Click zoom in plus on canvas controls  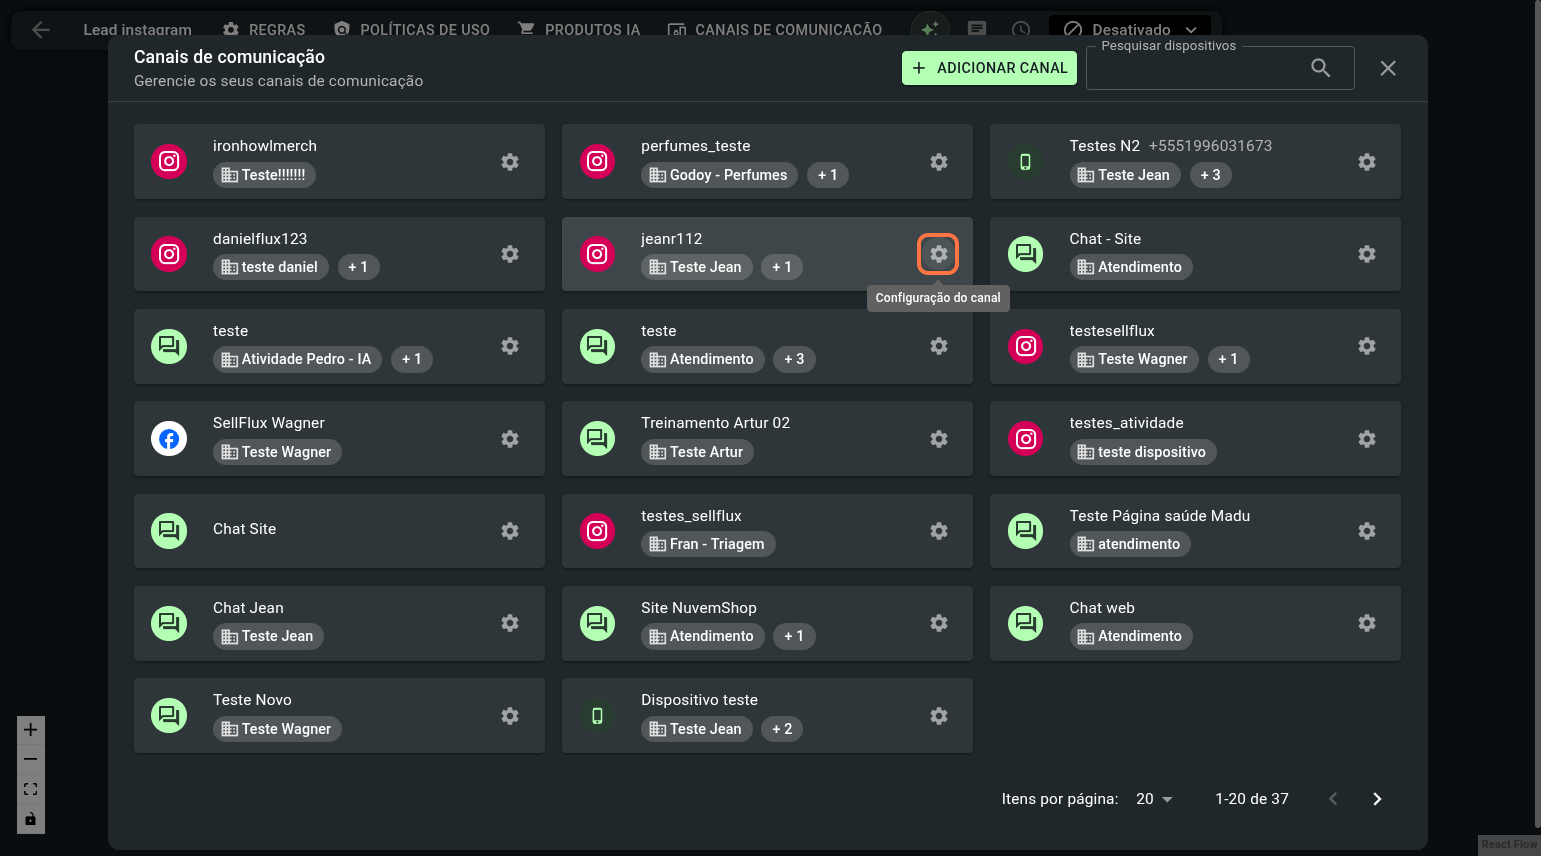click(x=31, y=730)
